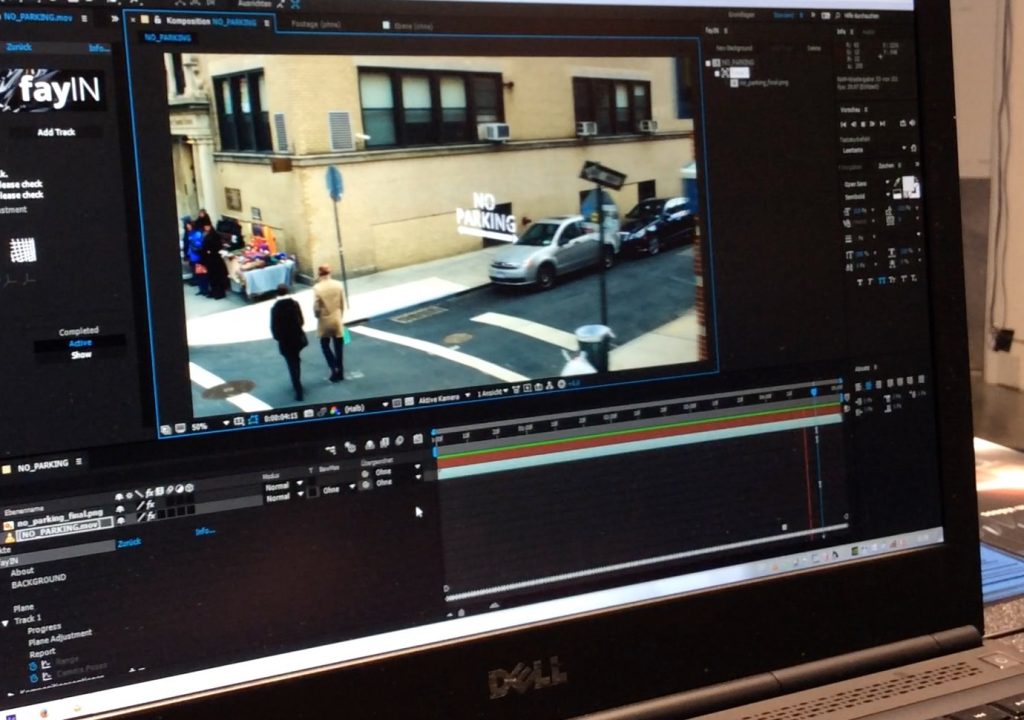This screenshot has height=720, width=1024.
Task: Toggle stopwatch for the Camera Poses property
Action: point(33,679)
